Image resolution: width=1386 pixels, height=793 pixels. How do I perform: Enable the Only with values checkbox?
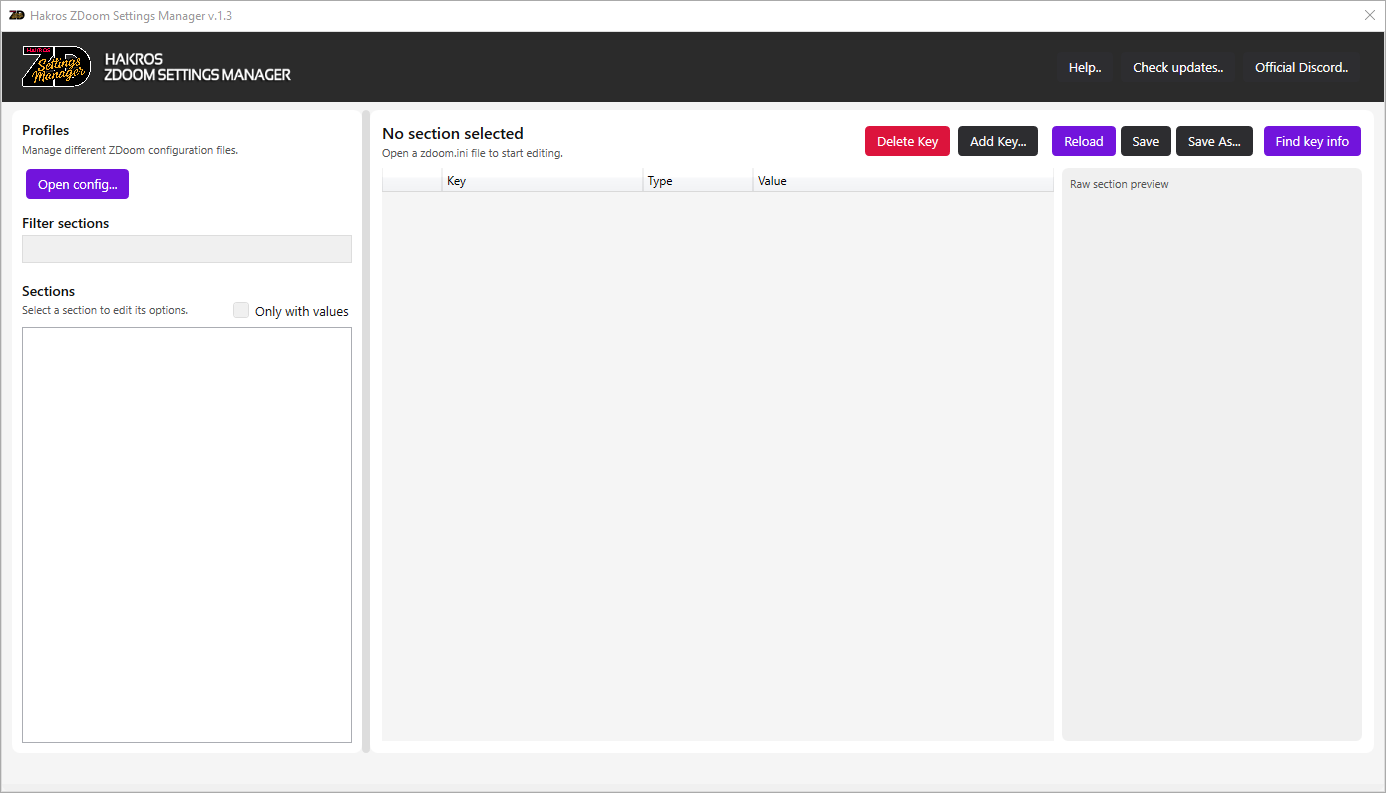241,310
